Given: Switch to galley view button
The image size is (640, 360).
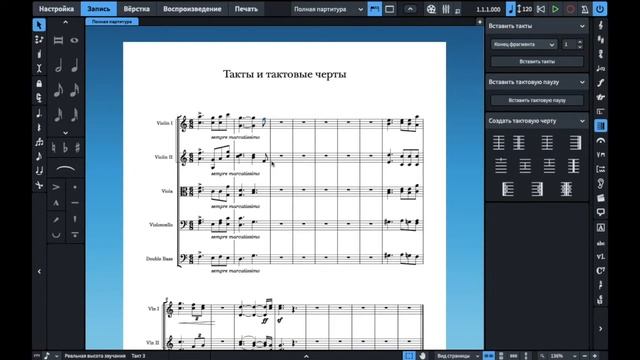Looking at the screenshot, I should 374,9.
